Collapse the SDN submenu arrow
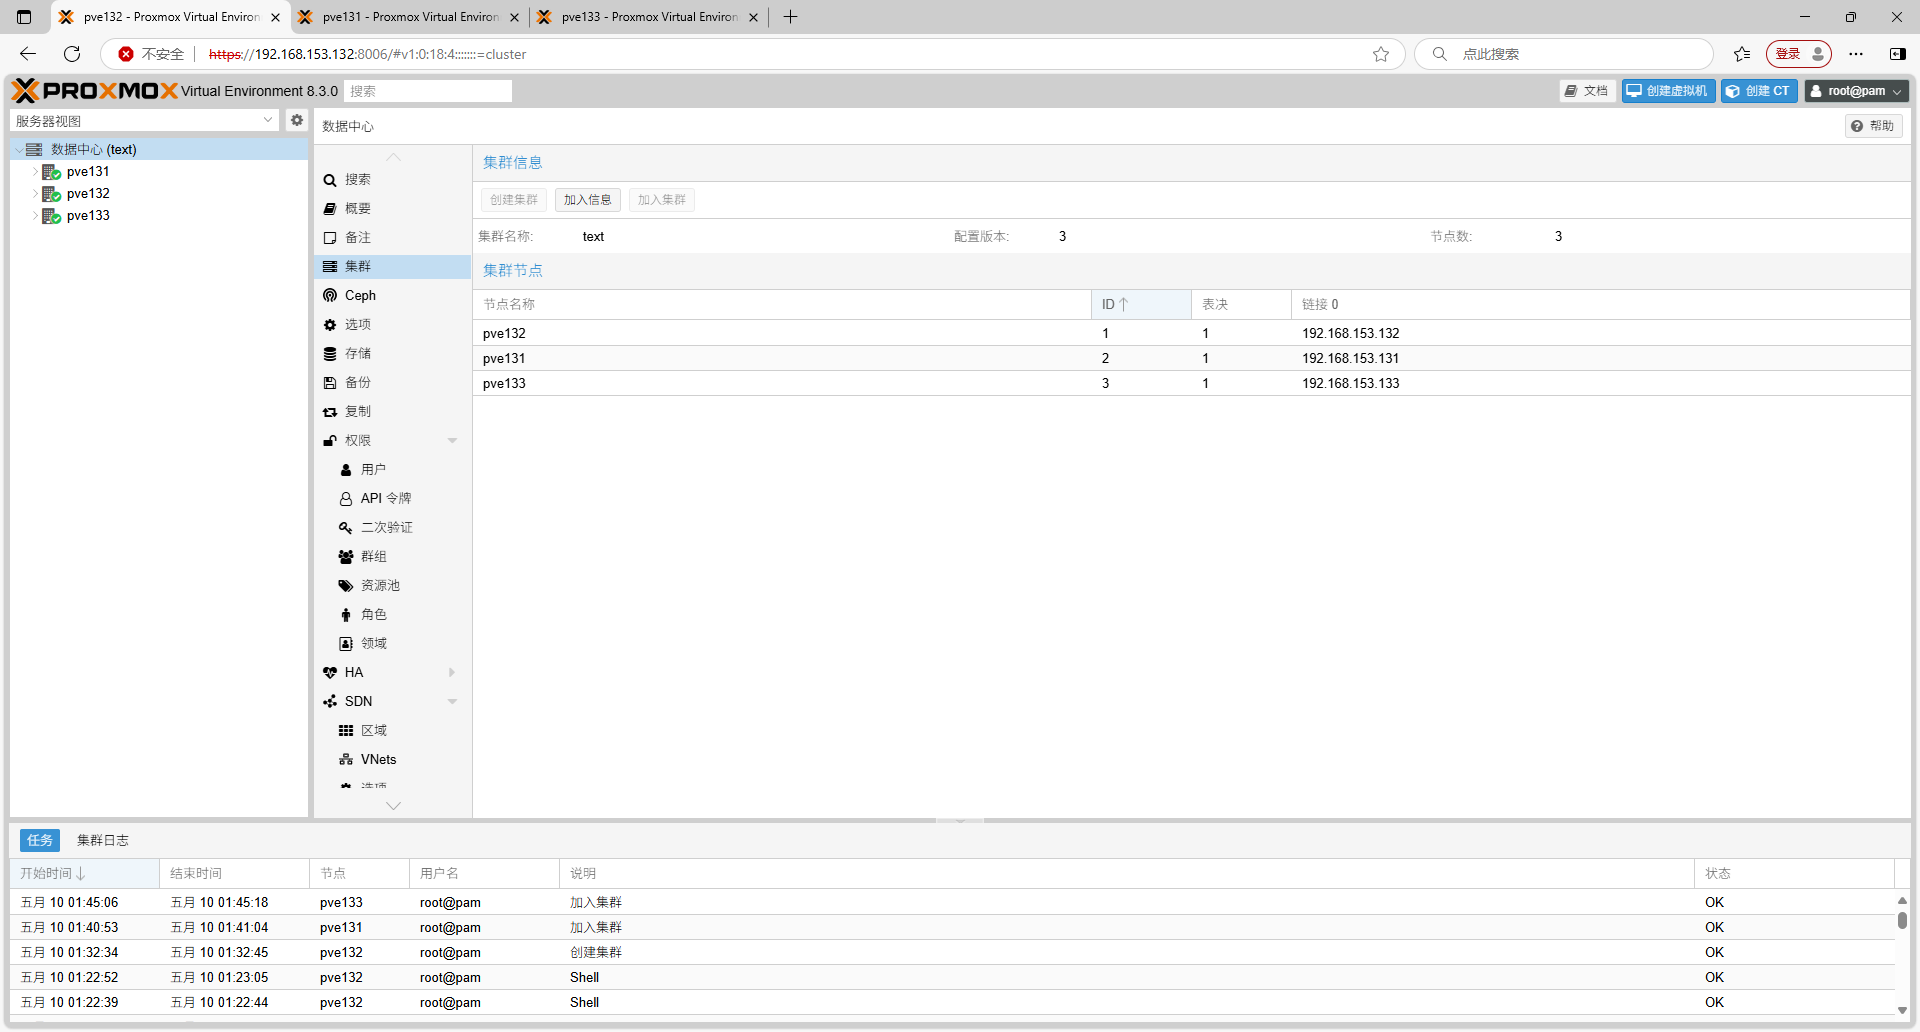Viewport: 1920px width, 1032px height. (x=452, y=701)
